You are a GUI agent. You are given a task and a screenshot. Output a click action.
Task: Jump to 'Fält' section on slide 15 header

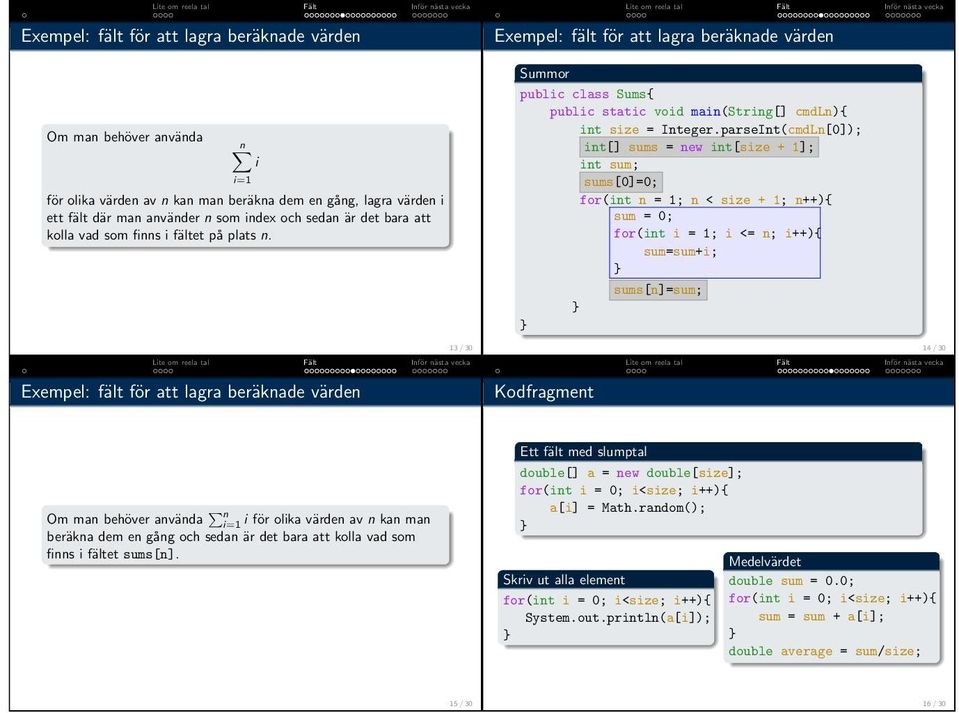click(x=310, y=363)
